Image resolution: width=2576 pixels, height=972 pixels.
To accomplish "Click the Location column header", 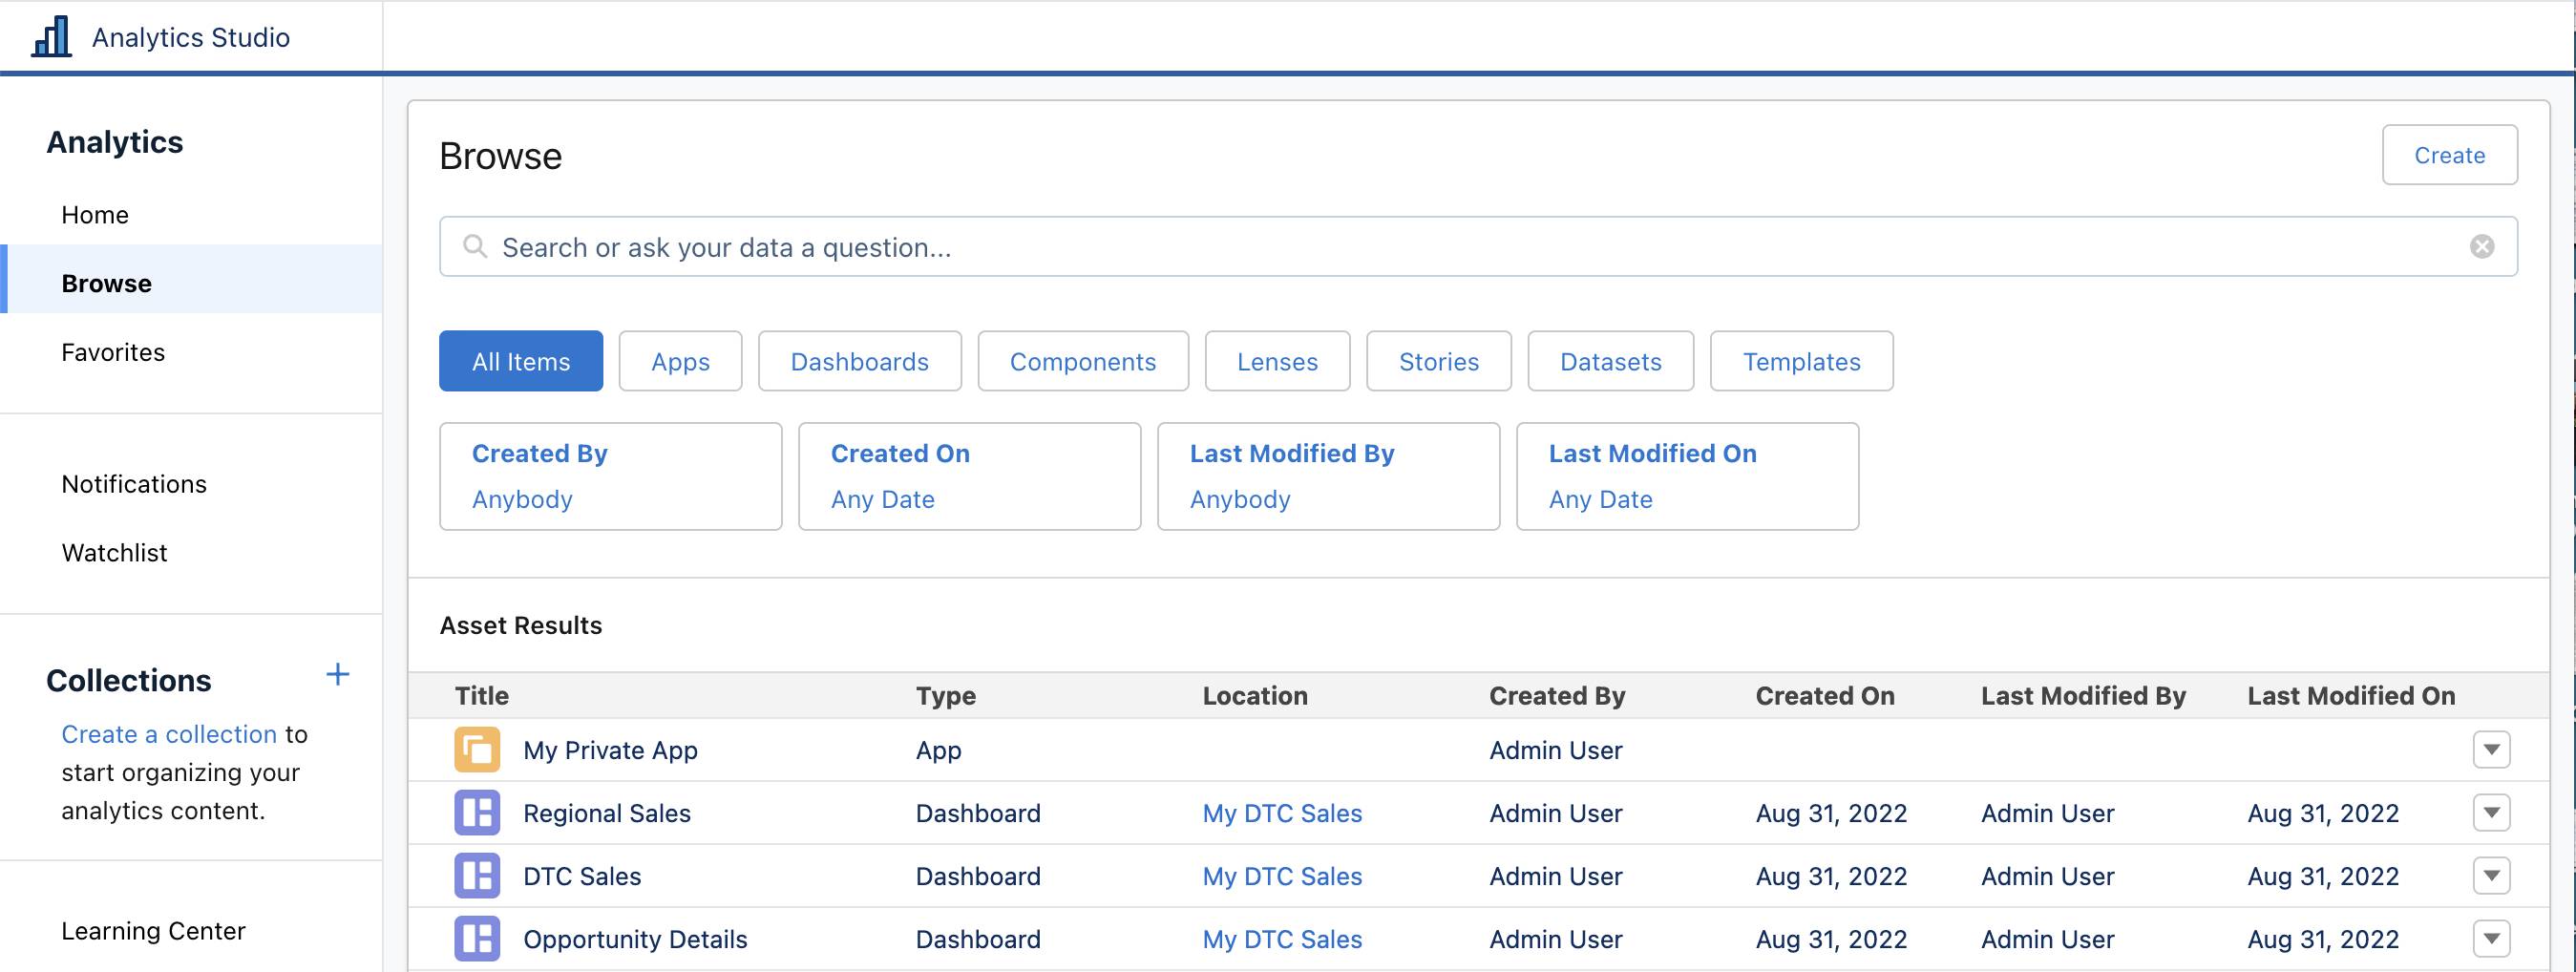I will click(1255, 696).
